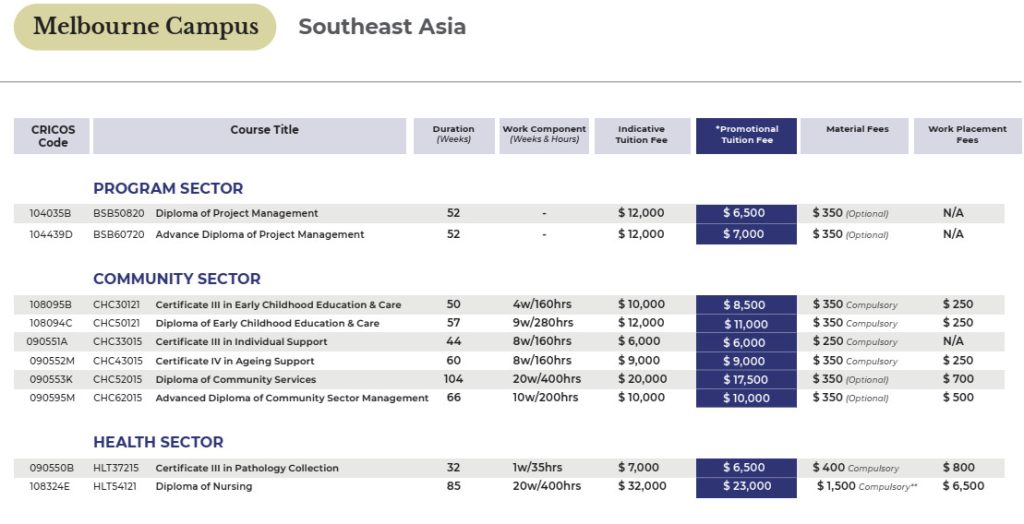
Task: Select the Duration (Weeks) column header
Action: 453,134
